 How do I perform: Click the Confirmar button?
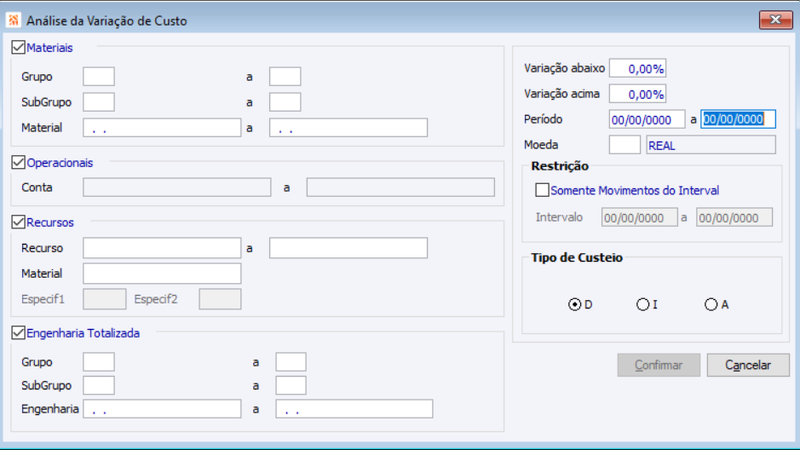[659, 365]
